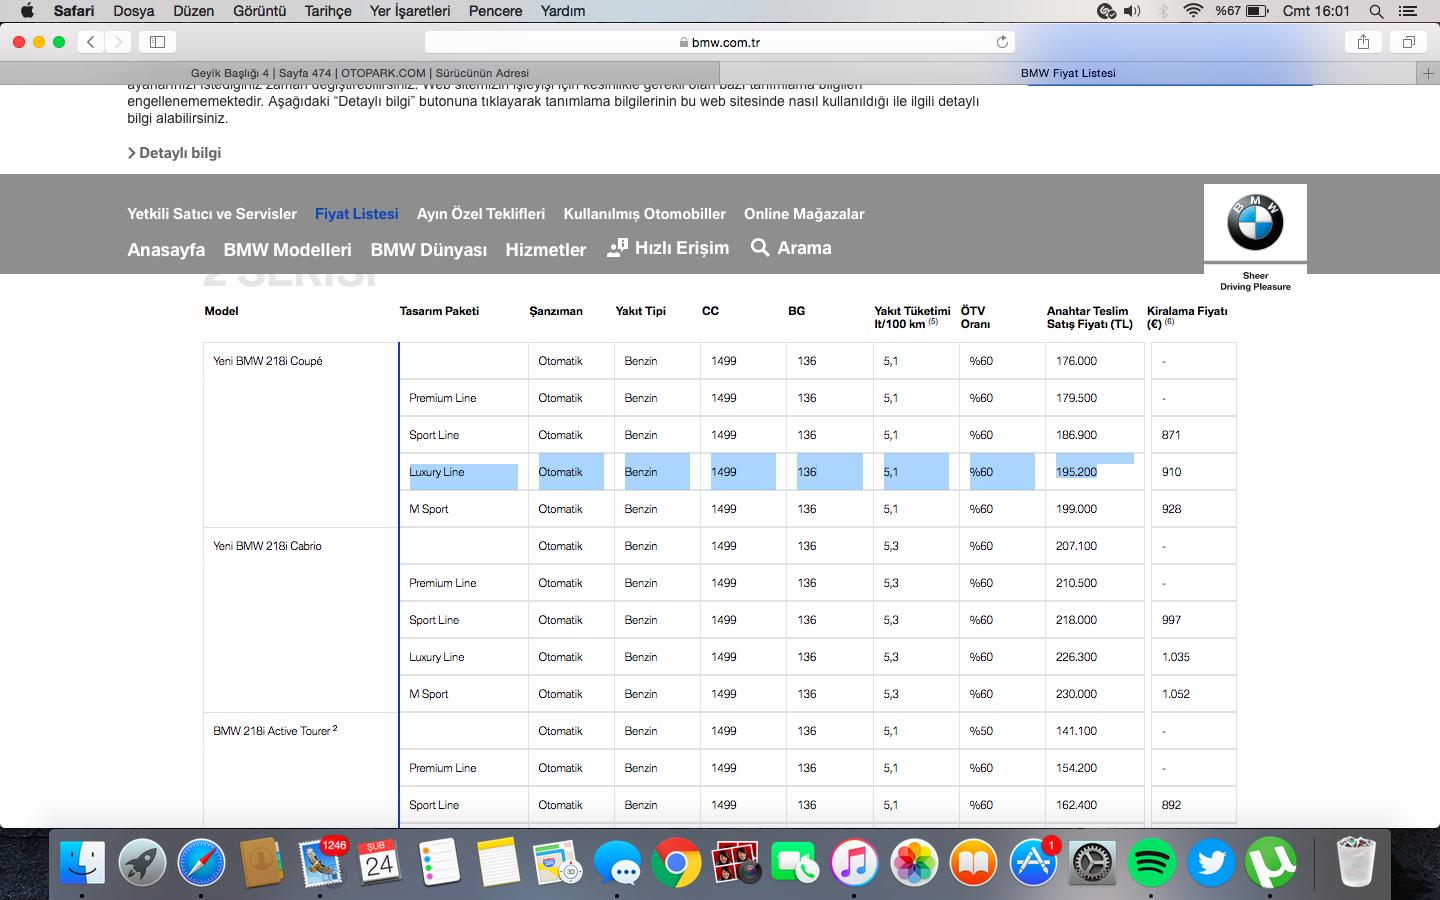Image resolution: width=1440 pixels, height=900 pixels.
Task: Open Calendar icon showing 24 in Dock
Action: [x=380, y=863]
